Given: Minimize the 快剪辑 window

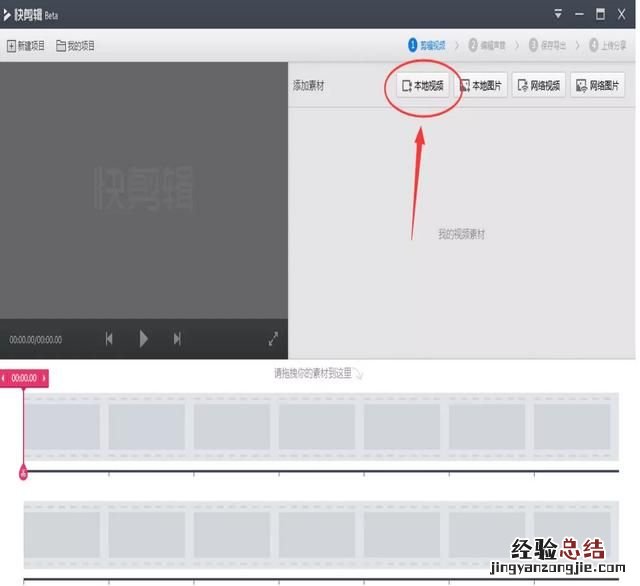Looking at the screenshot, I should tap(579, 14).
